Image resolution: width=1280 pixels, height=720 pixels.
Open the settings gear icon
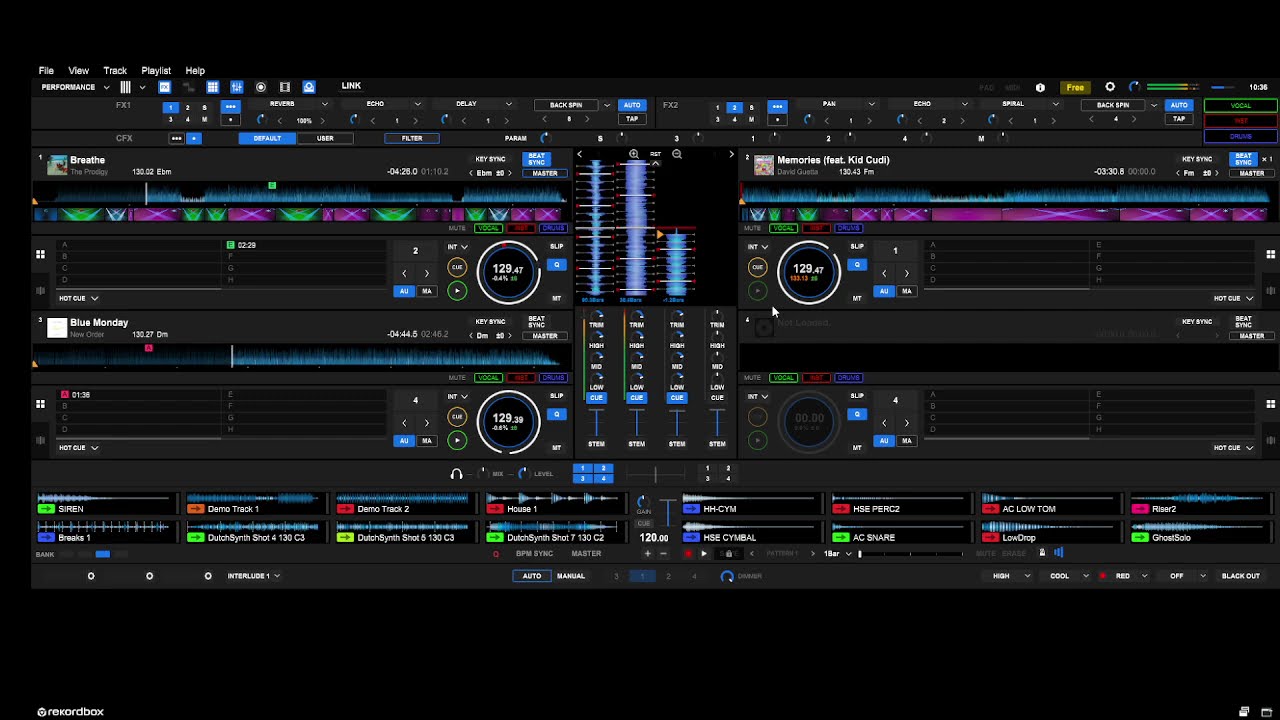coord(1110,87)
